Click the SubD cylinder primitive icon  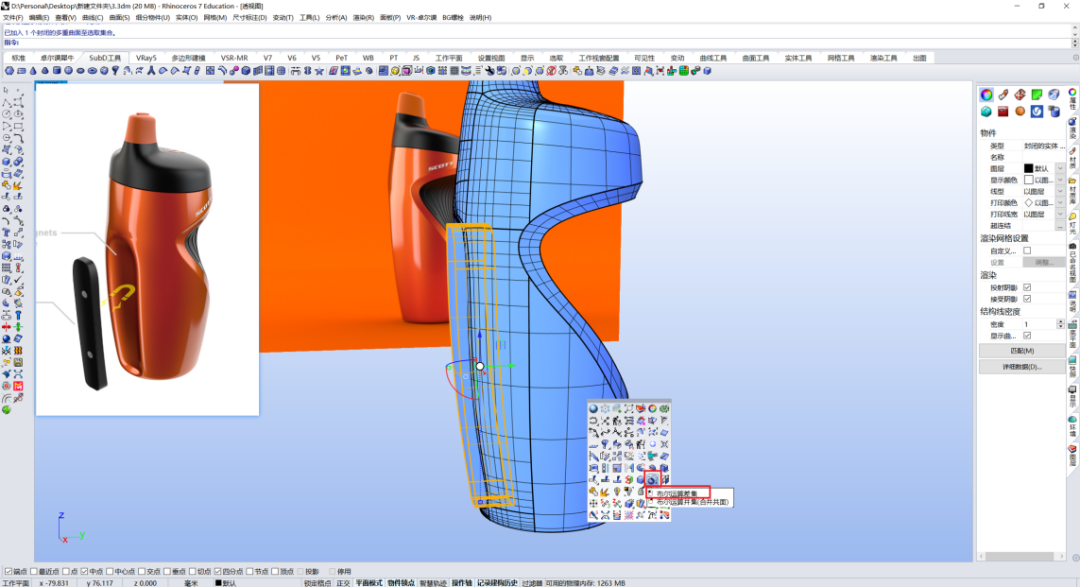(57, 71)
